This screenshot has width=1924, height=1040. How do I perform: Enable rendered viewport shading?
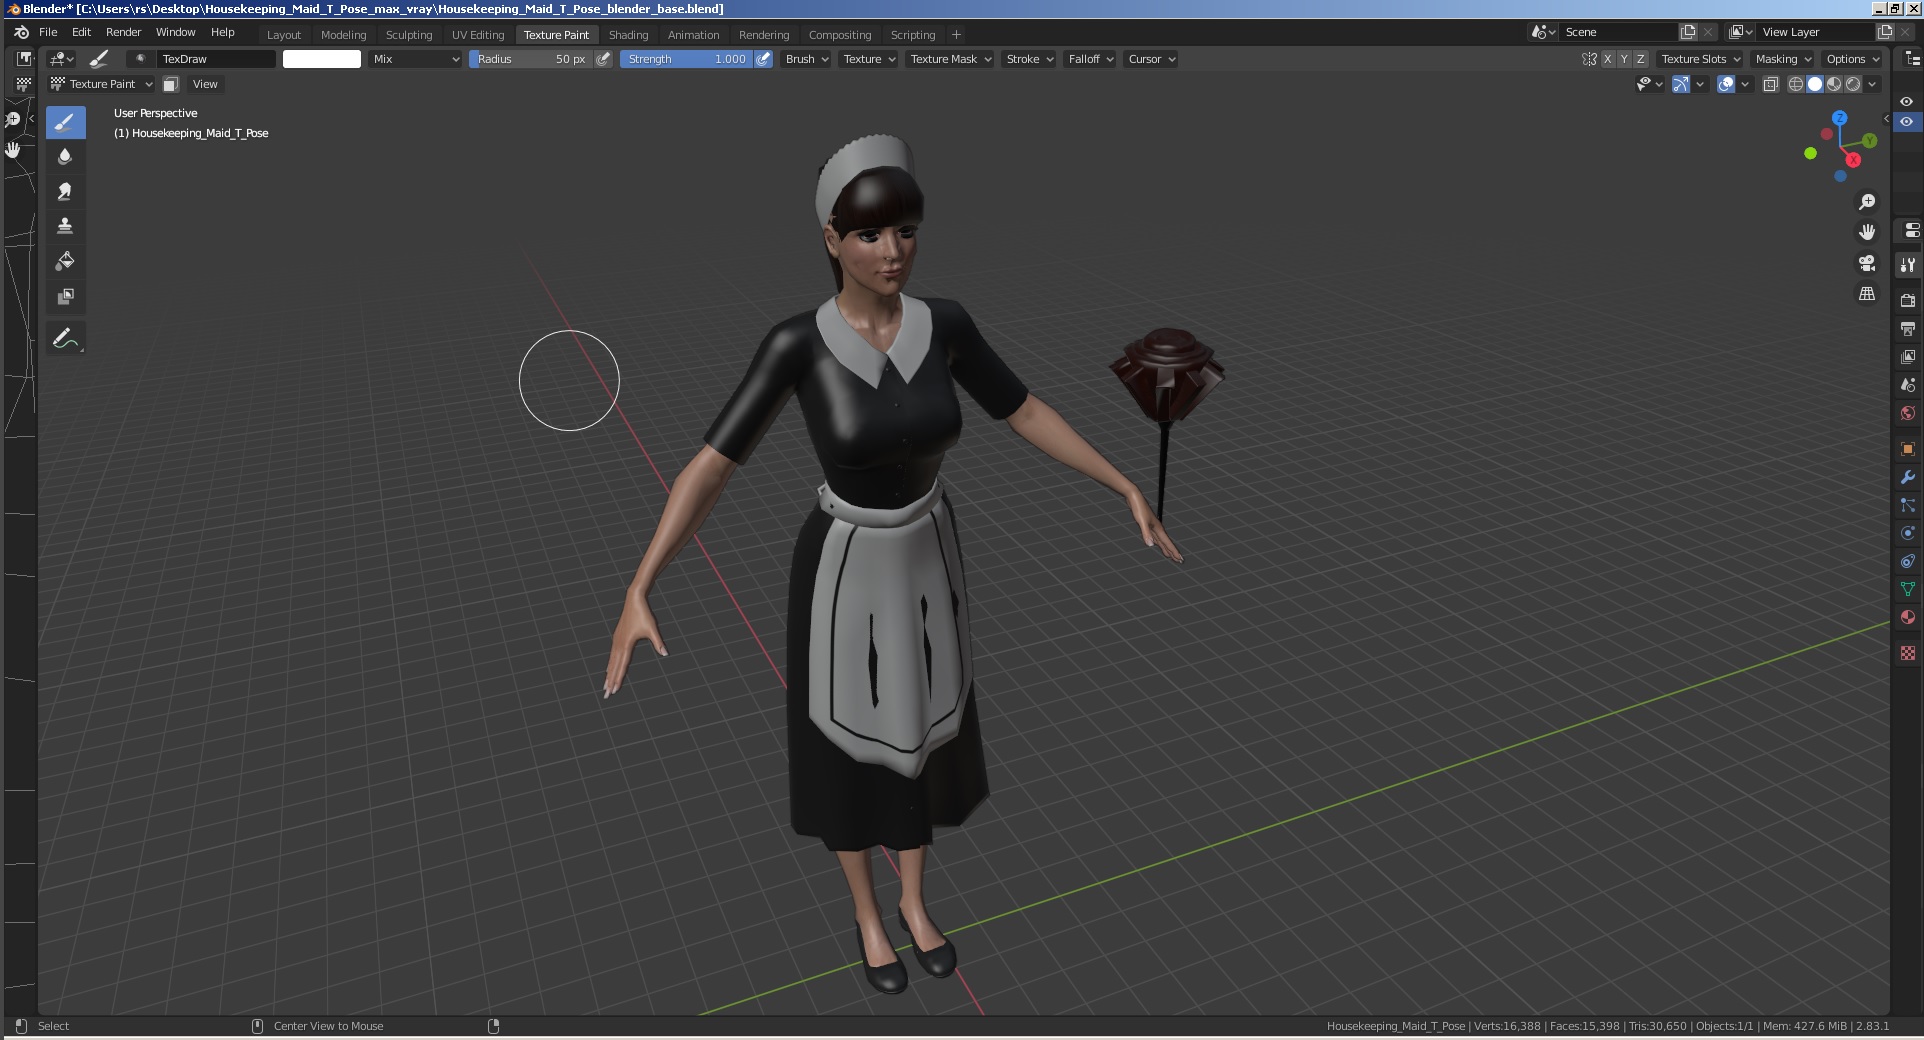click(1853, 84)
